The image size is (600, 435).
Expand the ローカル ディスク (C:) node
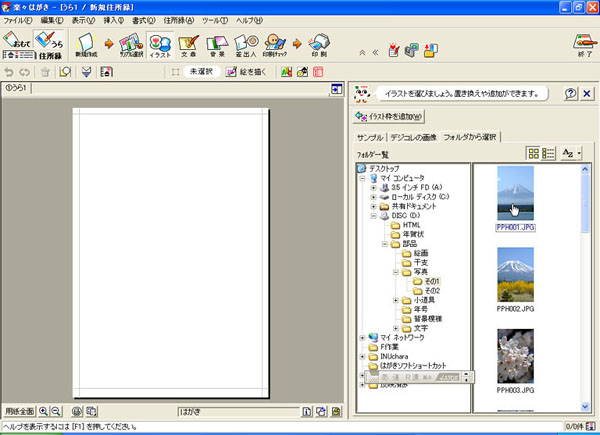click(x=373, y=197)
